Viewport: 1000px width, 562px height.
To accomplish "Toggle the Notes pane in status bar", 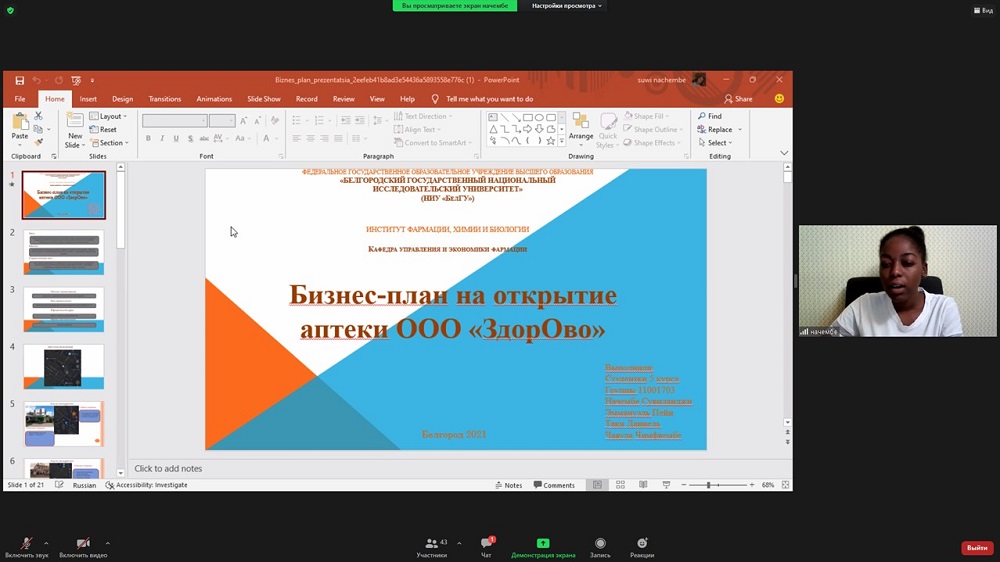I will (x=508, y=485).
